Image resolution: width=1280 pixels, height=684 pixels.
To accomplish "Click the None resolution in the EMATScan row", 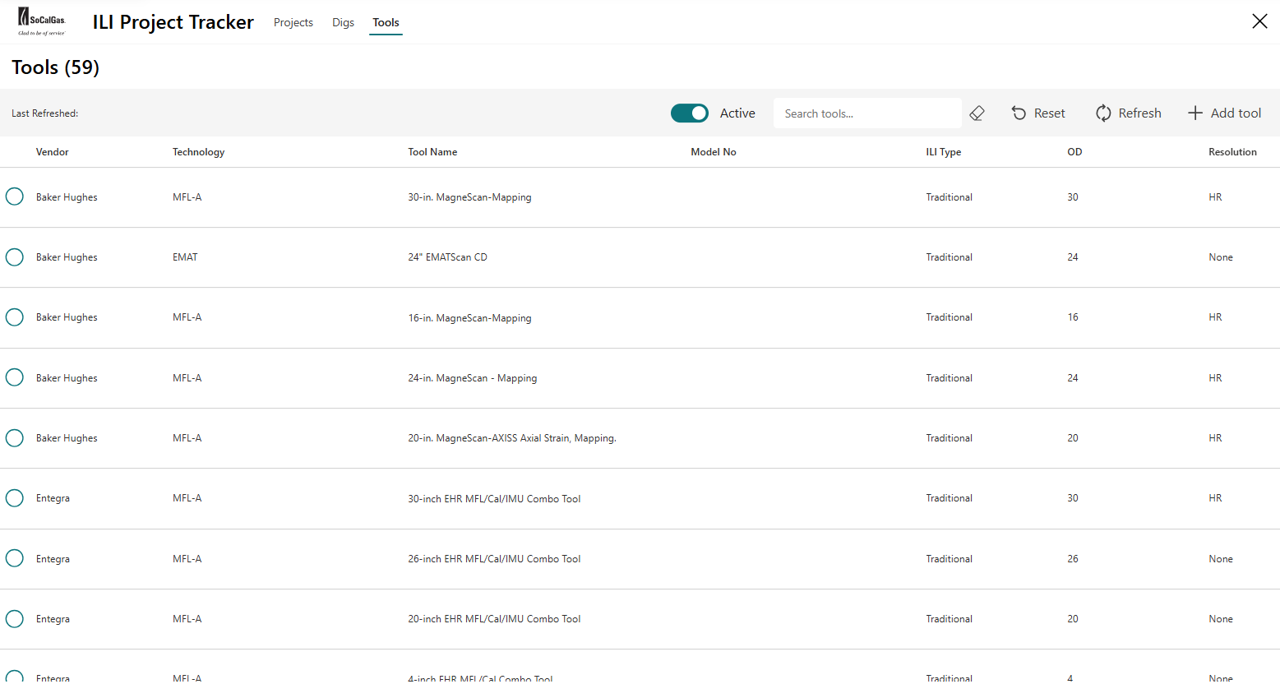I will point(1220,257).
